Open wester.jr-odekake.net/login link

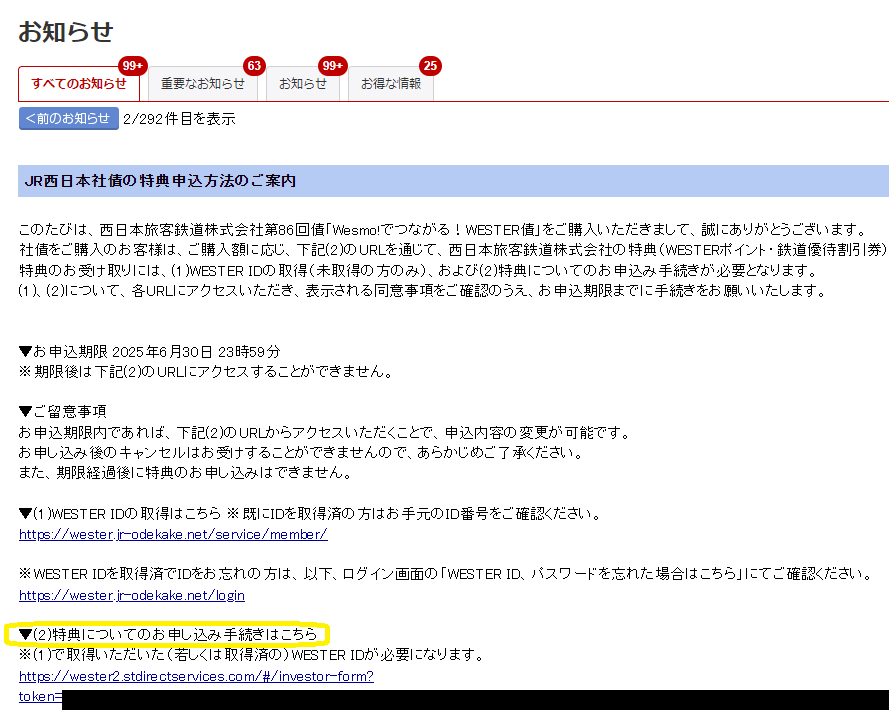132,595
